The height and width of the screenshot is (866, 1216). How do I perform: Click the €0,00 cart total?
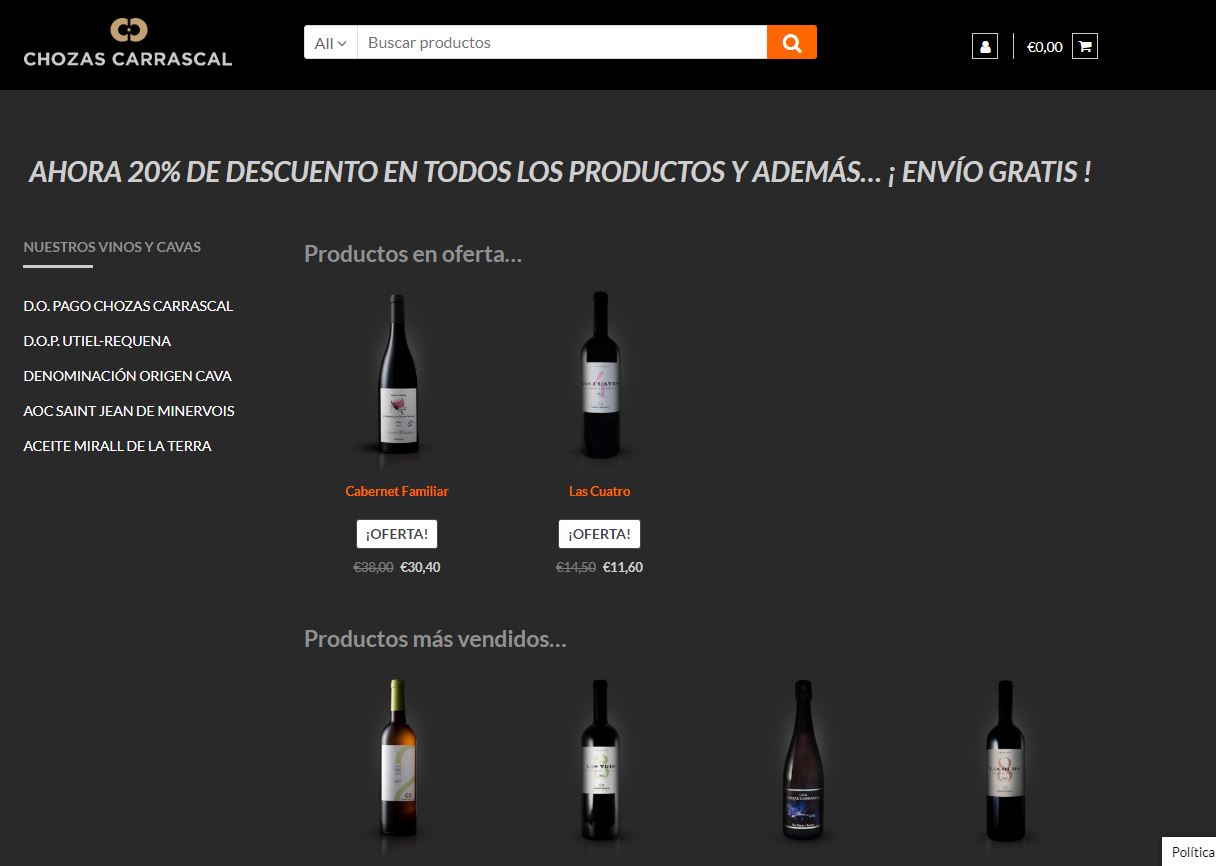pyautogui.click(x=1044, y=46)
